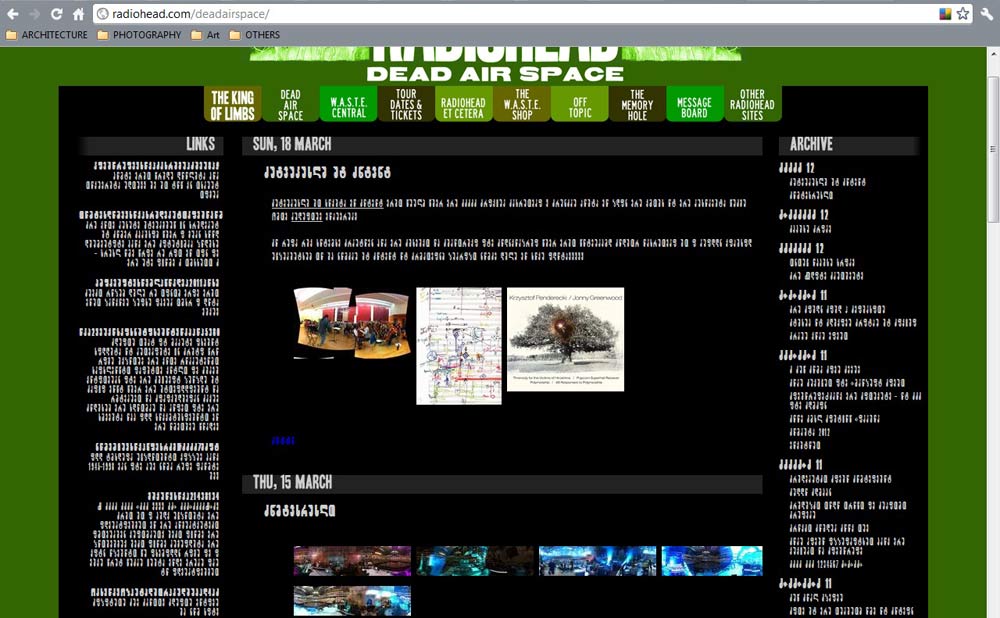The height and width of the screenshot is (618, 1000).
Task: Click the underlined link starting the first post
Action: [327, 203]
